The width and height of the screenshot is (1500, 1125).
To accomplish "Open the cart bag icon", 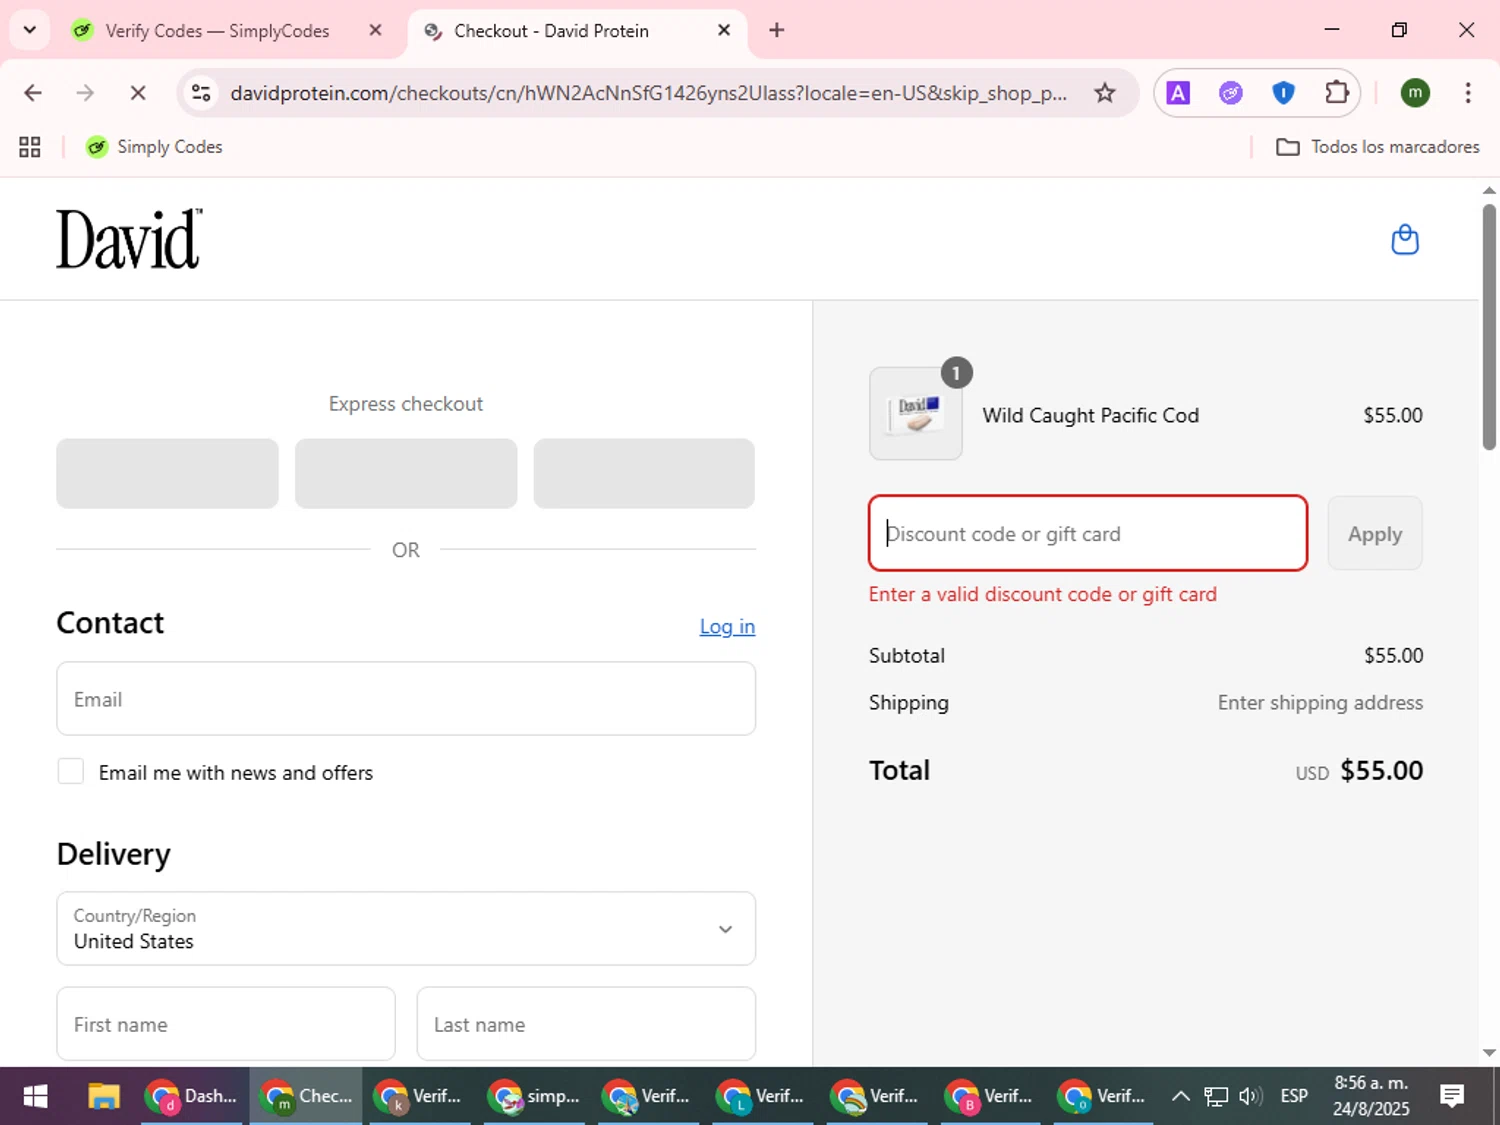I will coord(1405,240).
